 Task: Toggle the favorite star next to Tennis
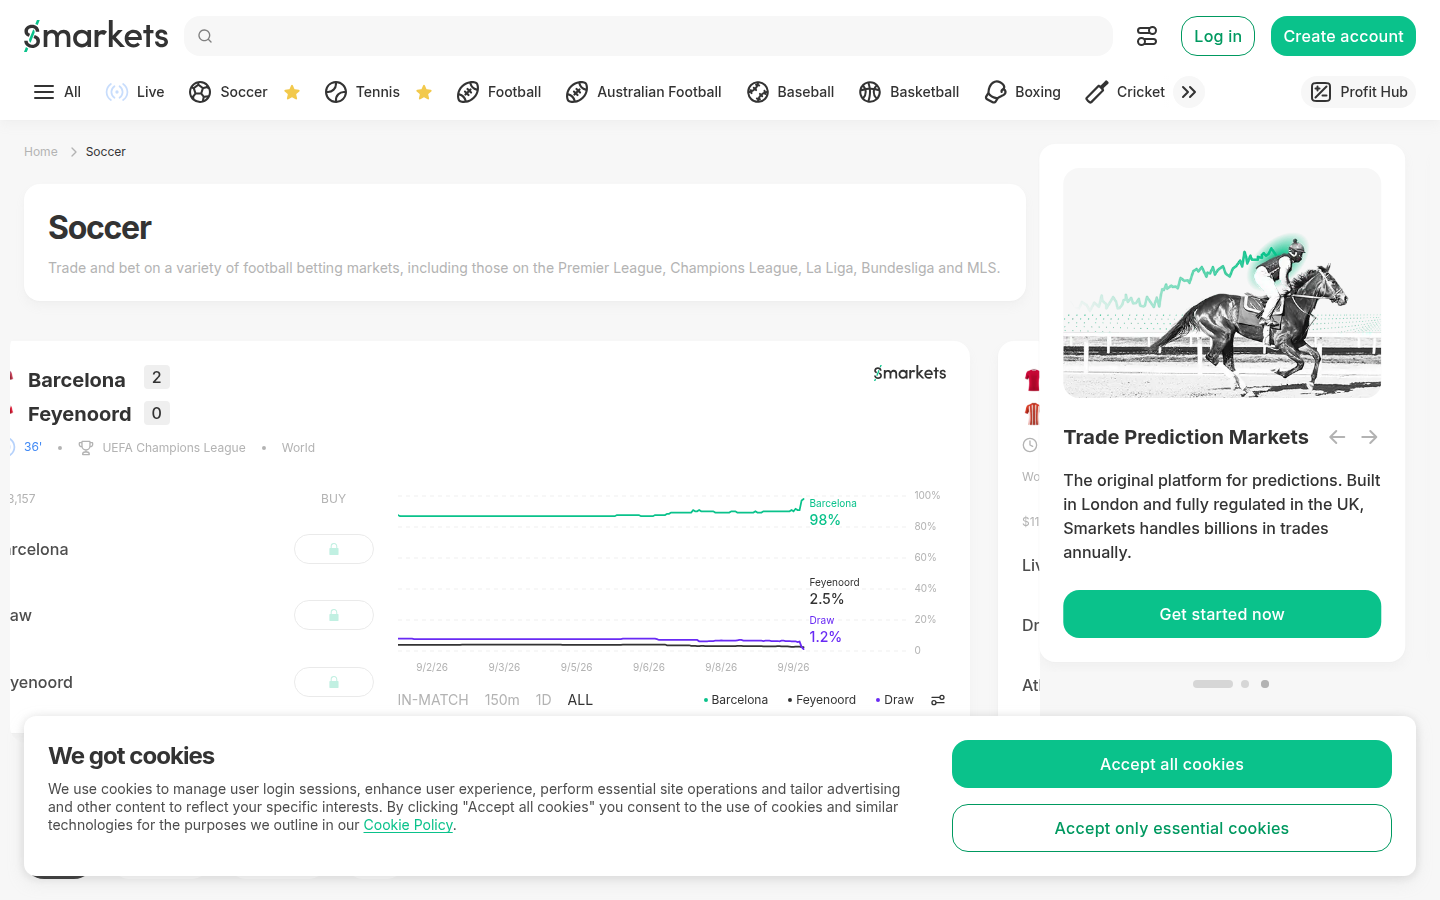424,92
